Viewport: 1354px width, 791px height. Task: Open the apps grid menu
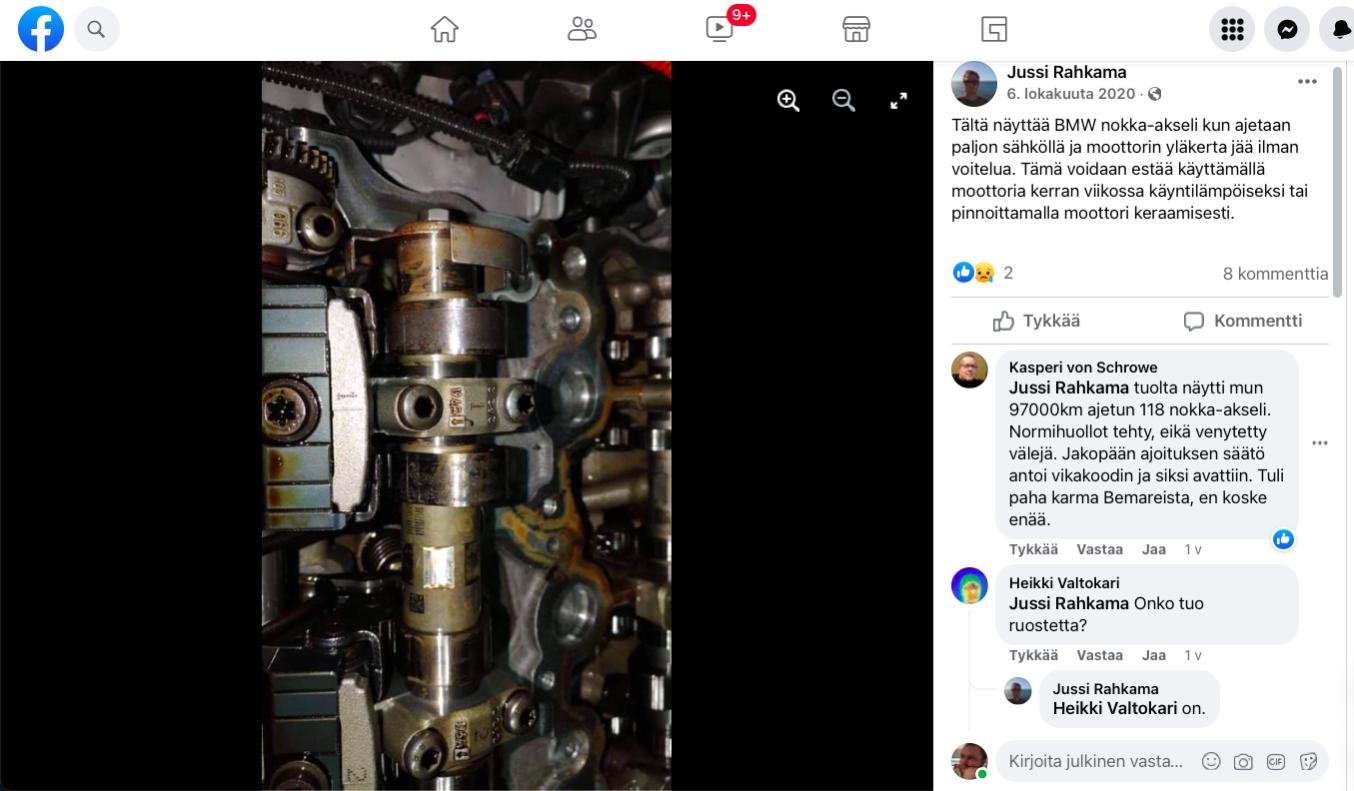click(1232, 30)
